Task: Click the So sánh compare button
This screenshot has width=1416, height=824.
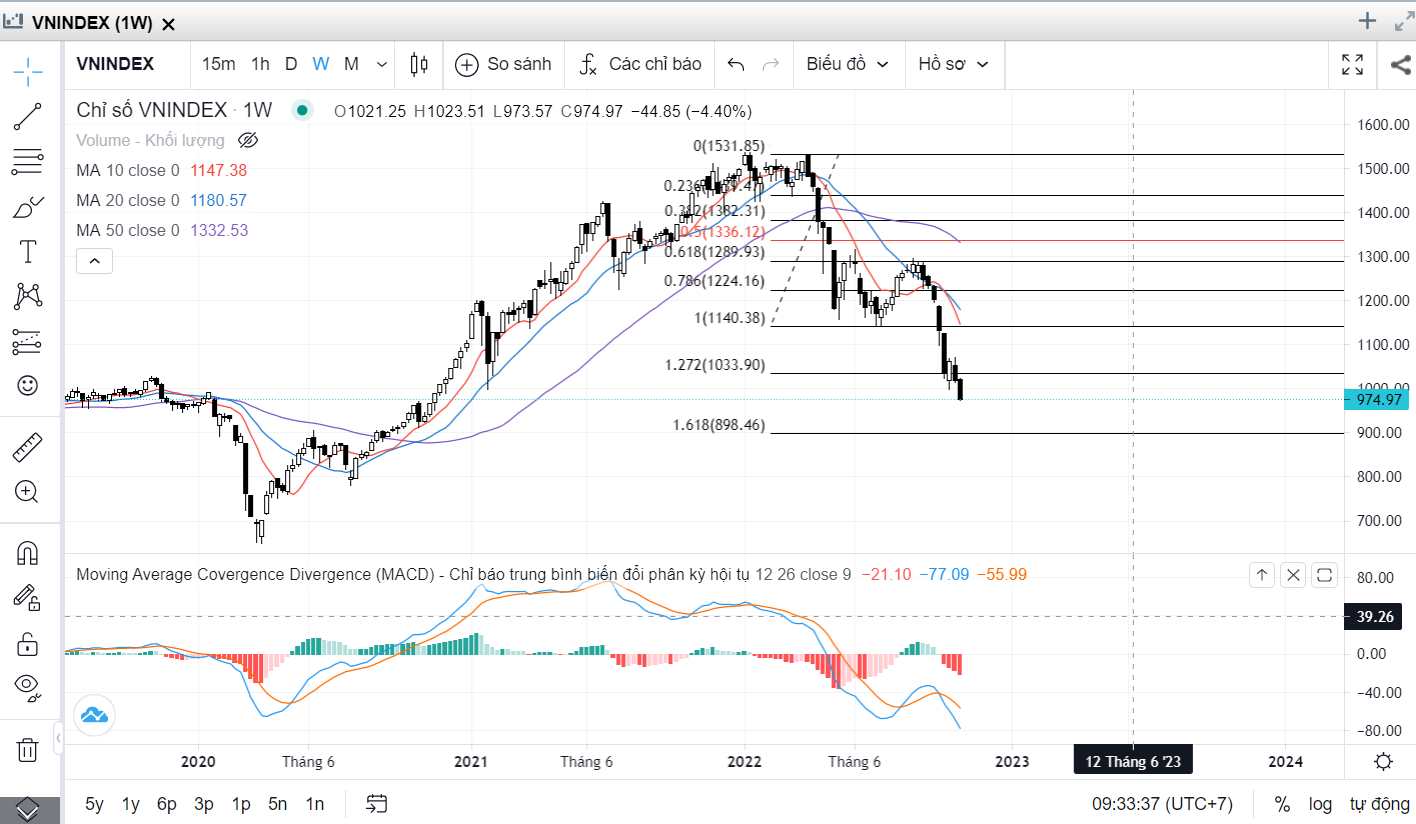Action: pos(503,65)
